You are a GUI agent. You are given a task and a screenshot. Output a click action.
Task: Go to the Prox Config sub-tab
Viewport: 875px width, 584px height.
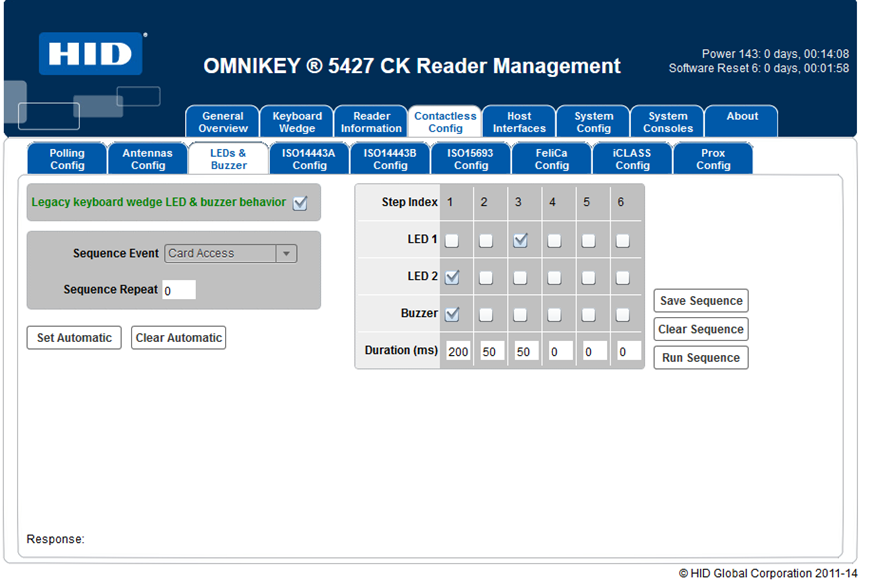coord(713,159)
